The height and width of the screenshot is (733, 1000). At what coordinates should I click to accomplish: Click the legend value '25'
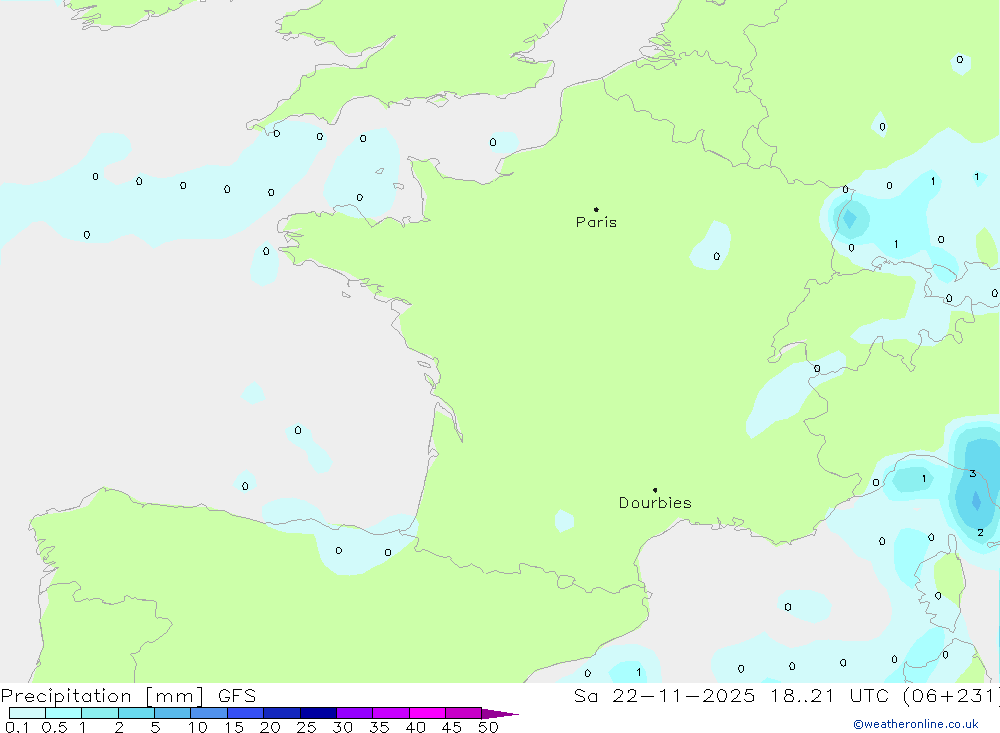[x=307, y=727]
